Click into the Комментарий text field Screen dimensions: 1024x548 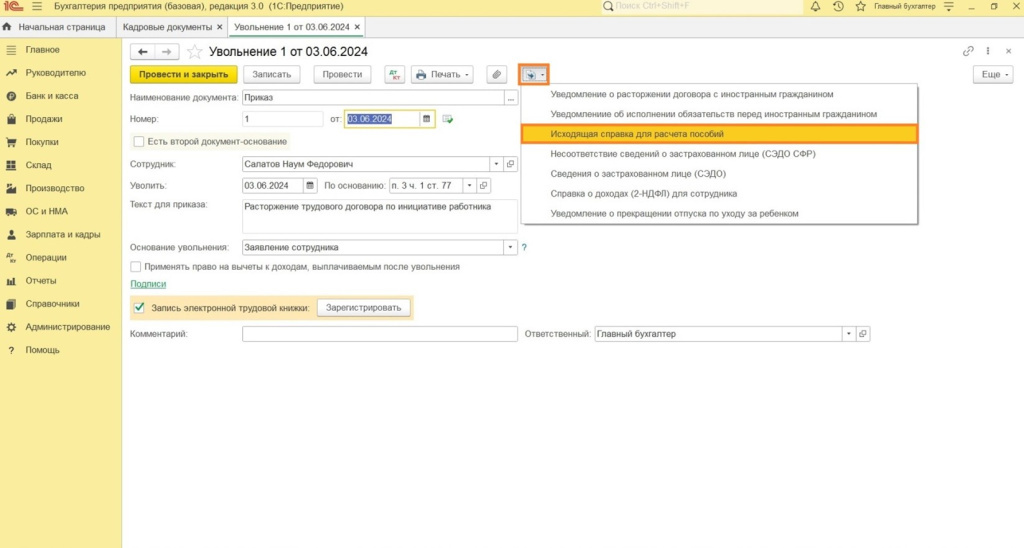pyautogui.click(x=379, y=334)
